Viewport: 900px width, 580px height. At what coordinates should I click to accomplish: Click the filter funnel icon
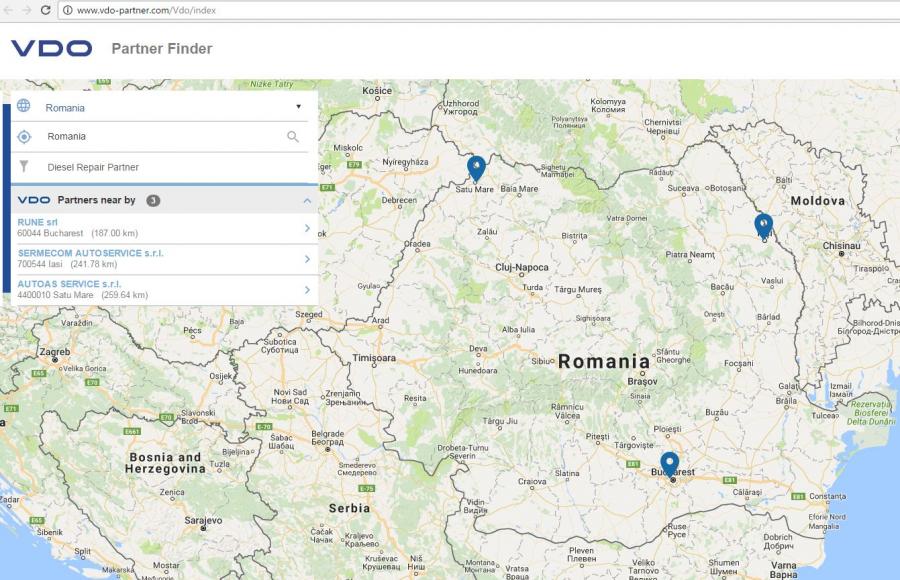tap(24, 167)
